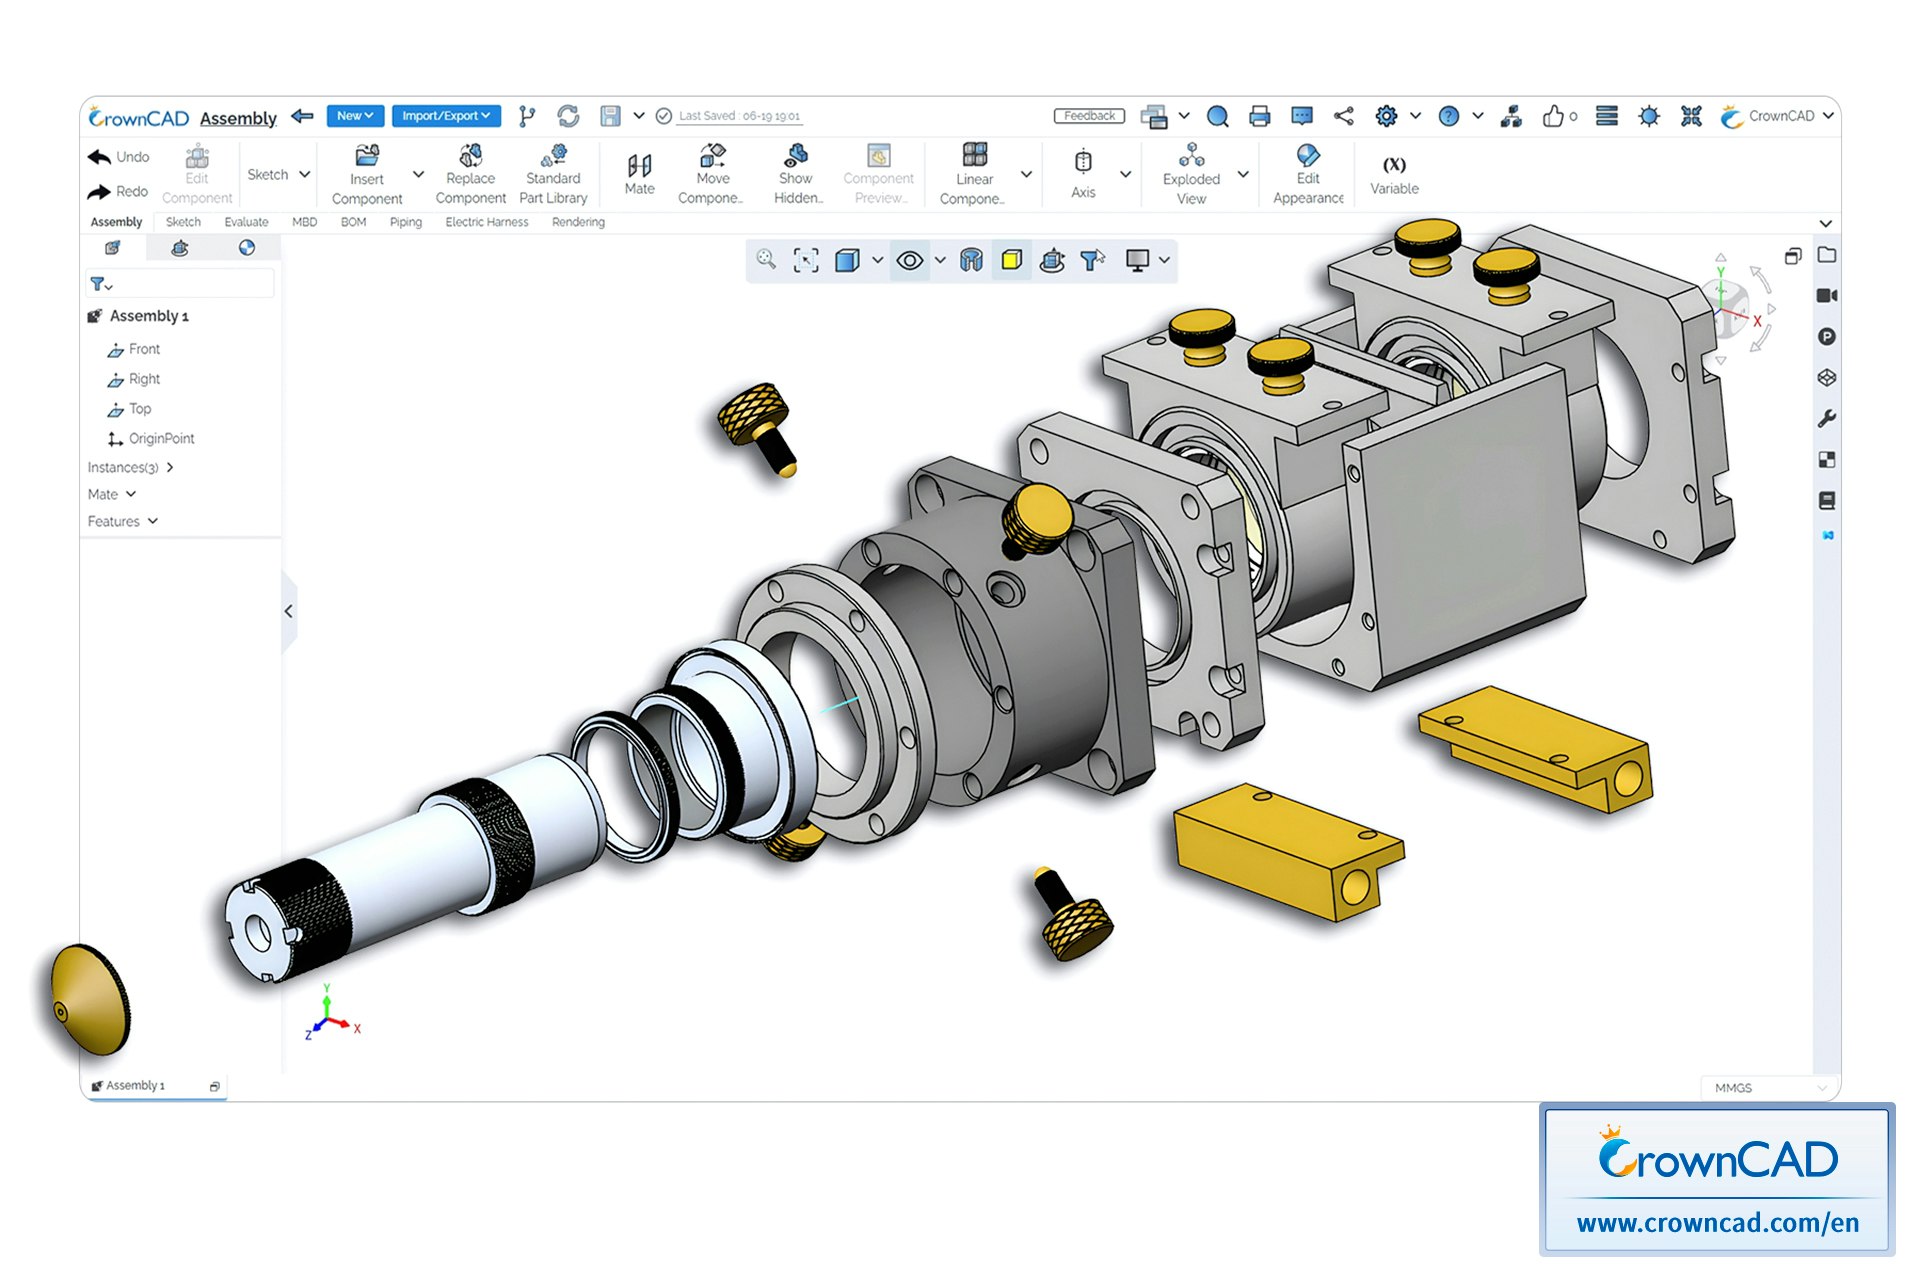The image size is (1920, 1280).
Task: Select the Edit Appearance tool
Action: tap(1307, 173)
